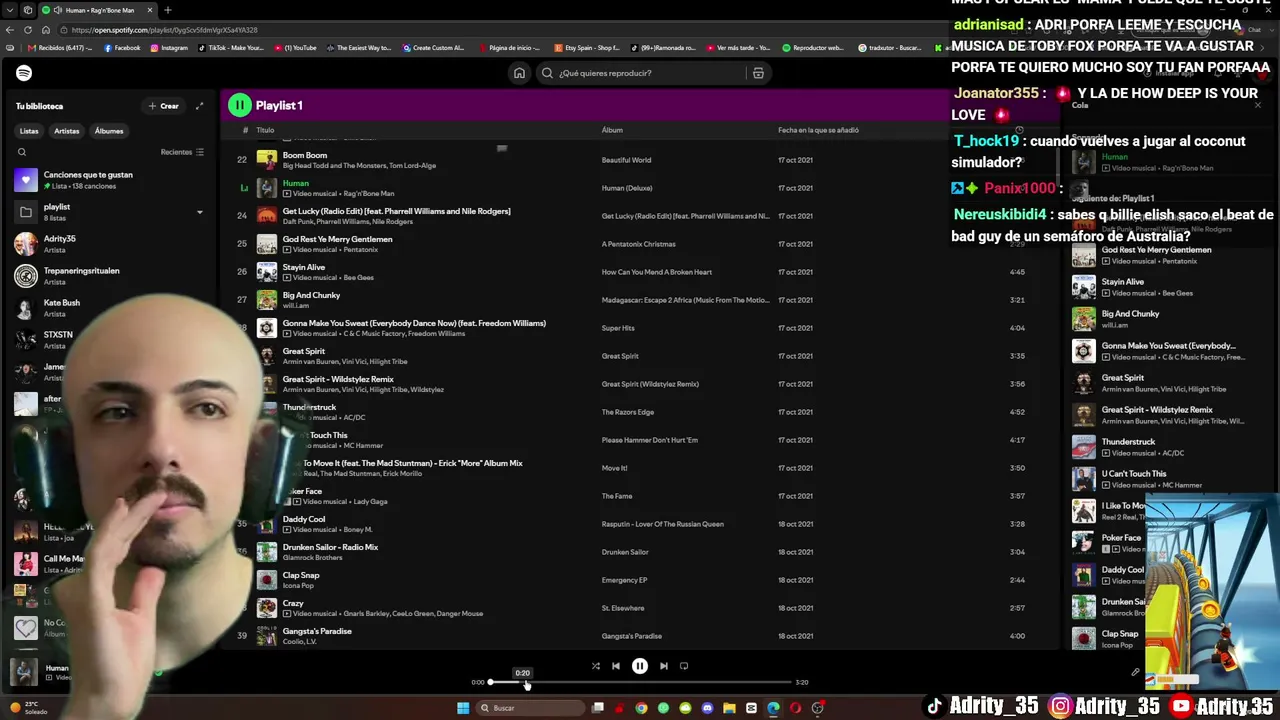The height and width of the screenshot is (720, 1280).
Task: Open a new browser tab
Action: click(x=168, y=10)
